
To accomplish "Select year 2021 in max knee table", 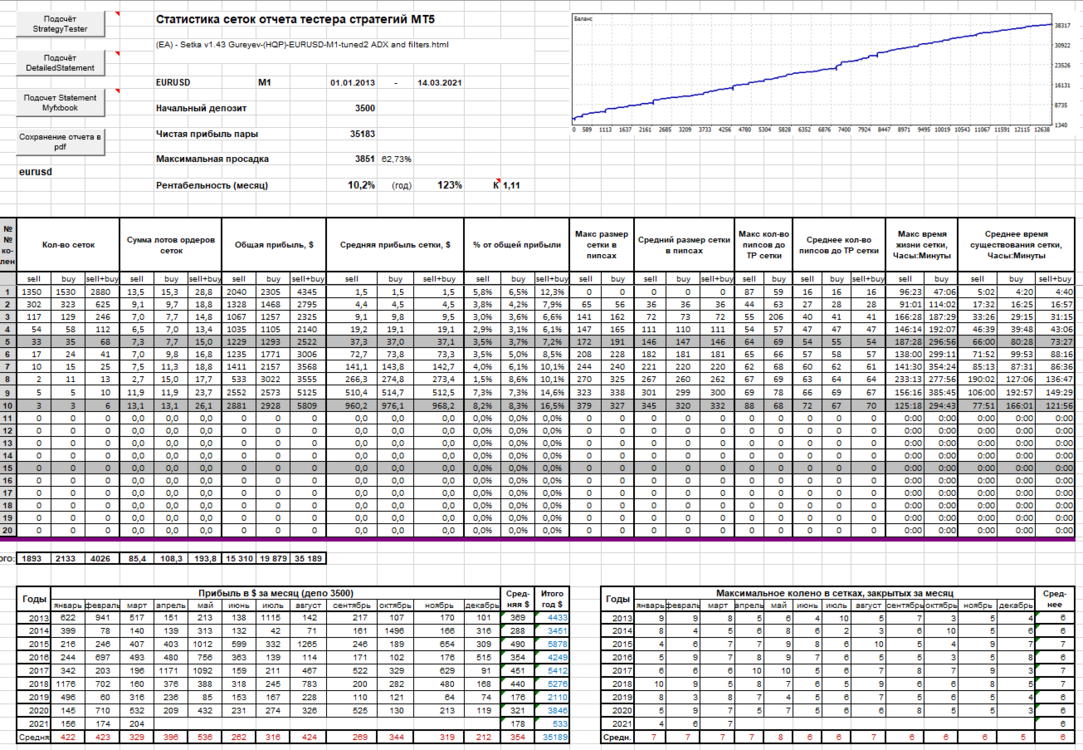I will coord(617,724).
